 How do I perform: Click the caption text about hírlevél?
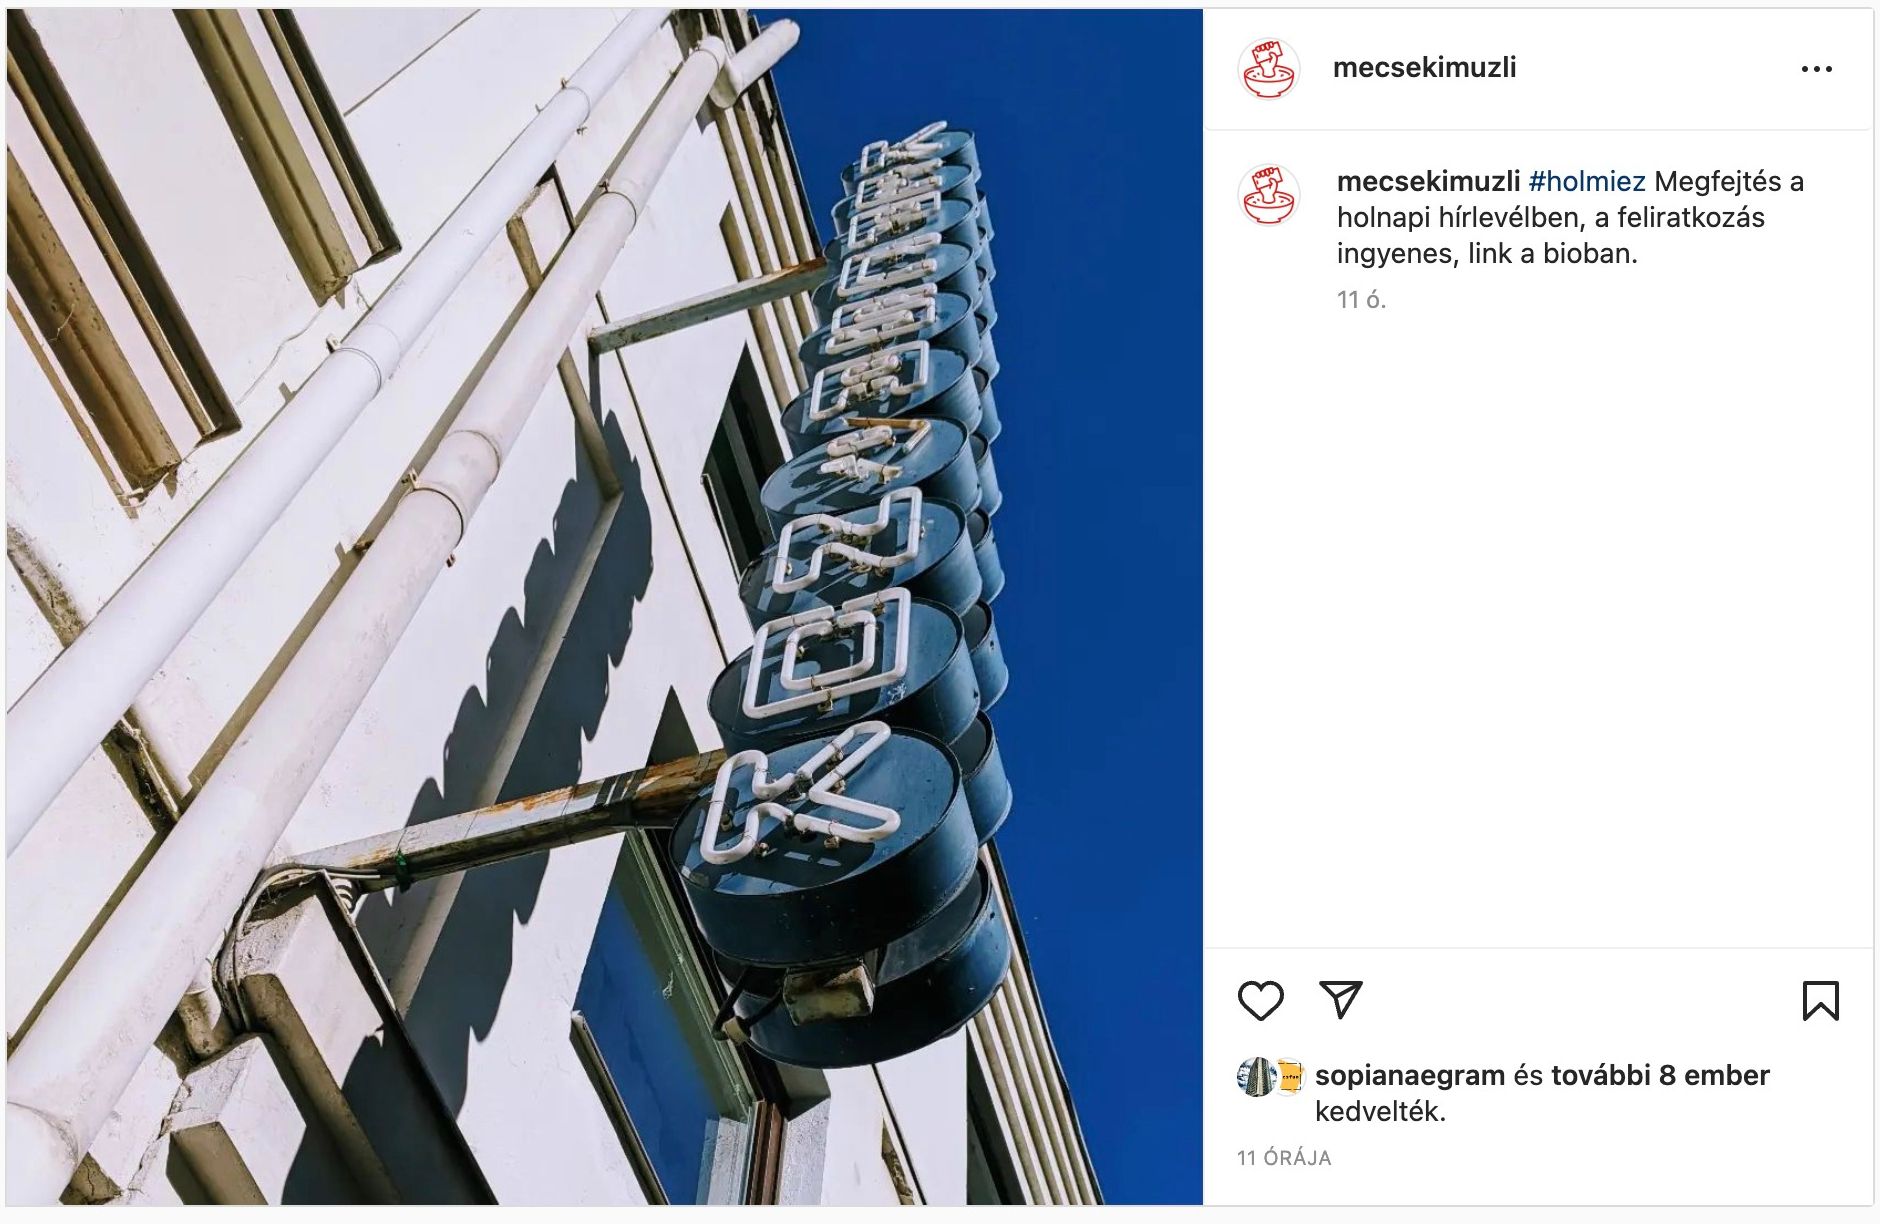coord(1570,217)
